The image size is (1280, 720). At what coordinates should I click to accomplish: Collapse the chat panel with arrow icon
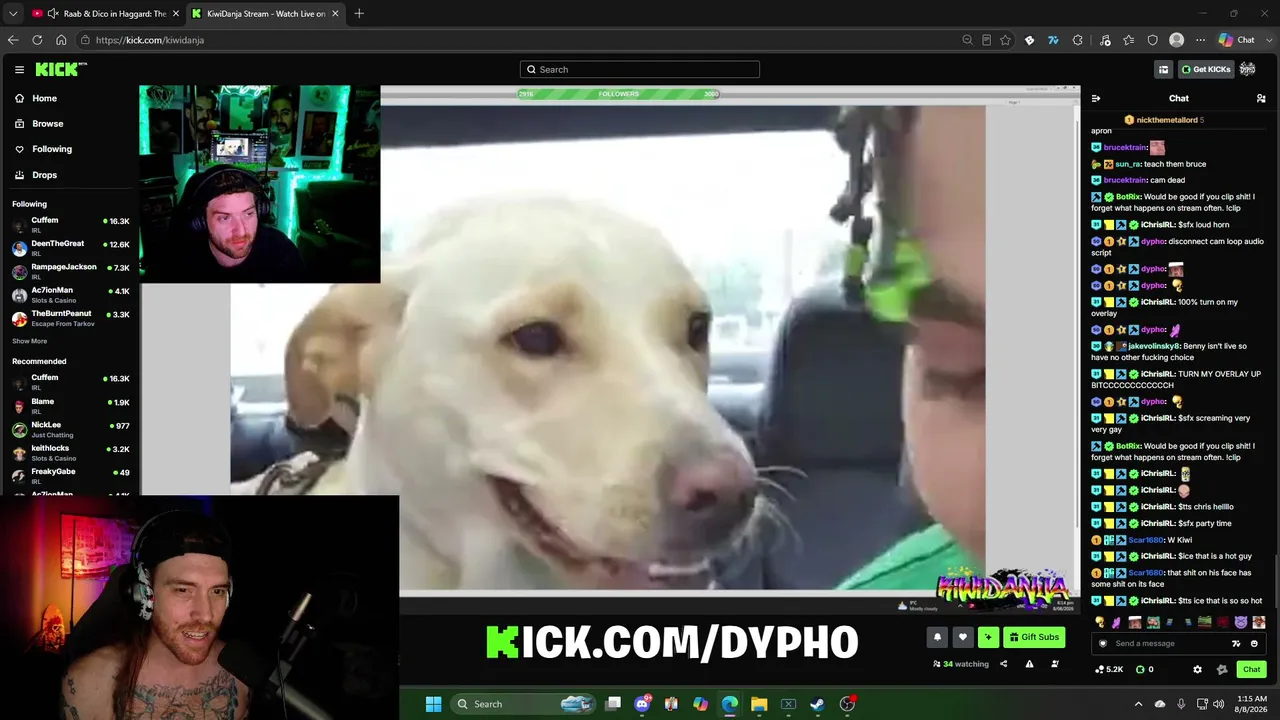pos(1096,98)
